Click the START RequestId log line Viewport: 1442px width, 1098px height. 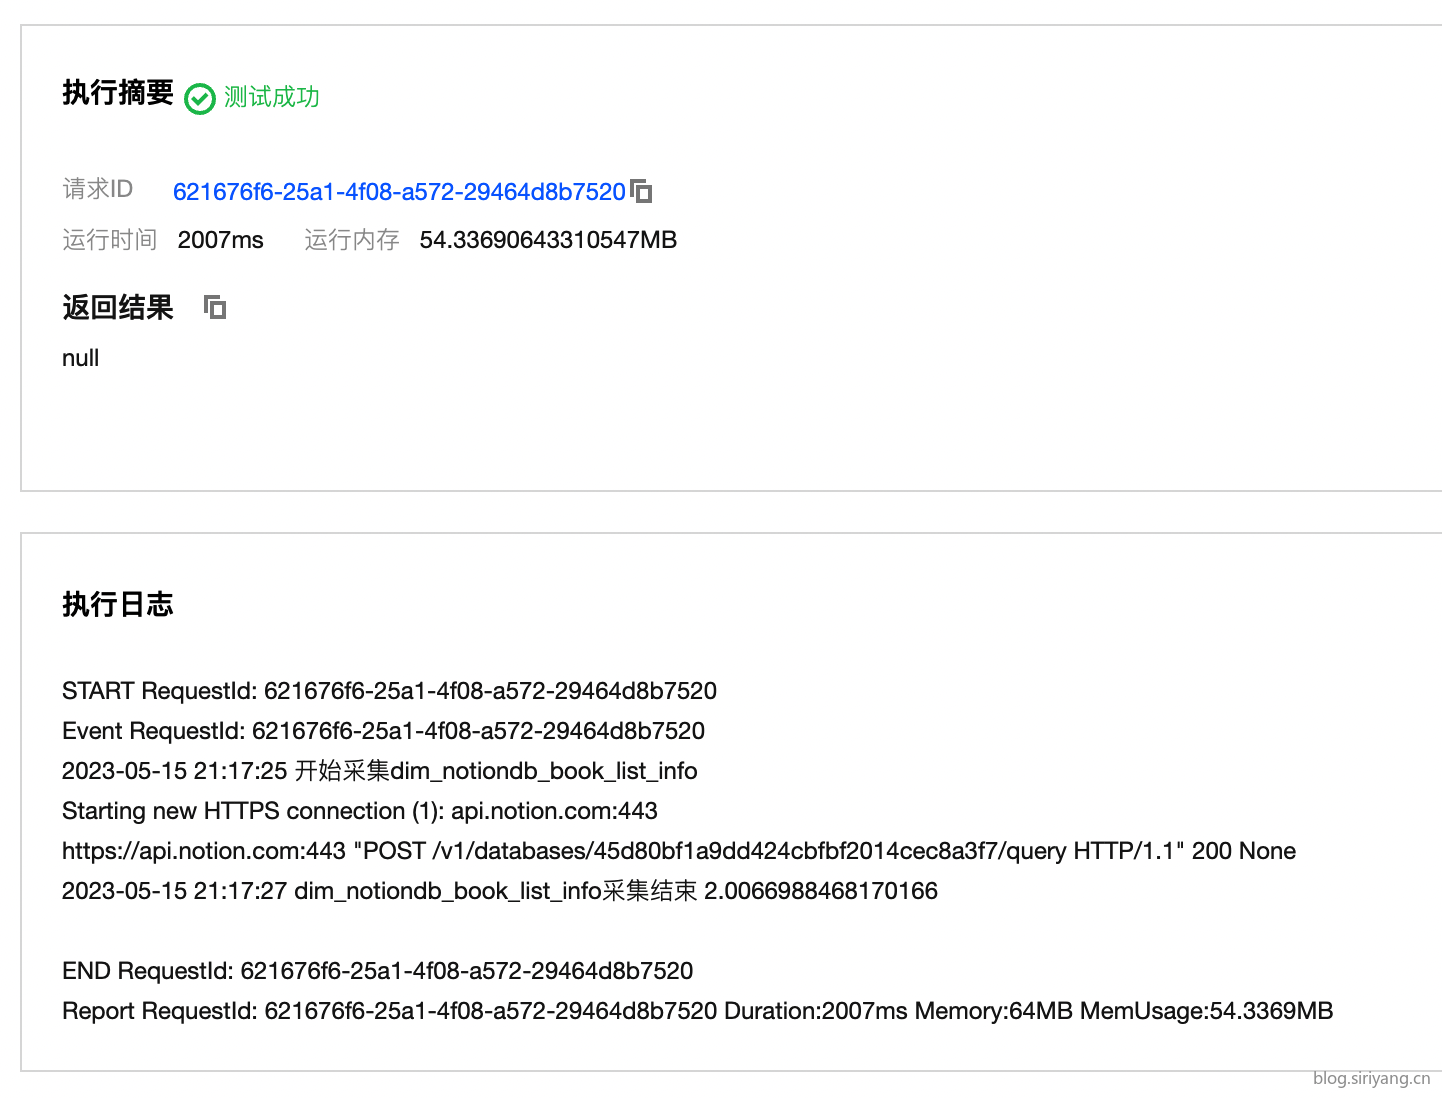tap(389, 691)
